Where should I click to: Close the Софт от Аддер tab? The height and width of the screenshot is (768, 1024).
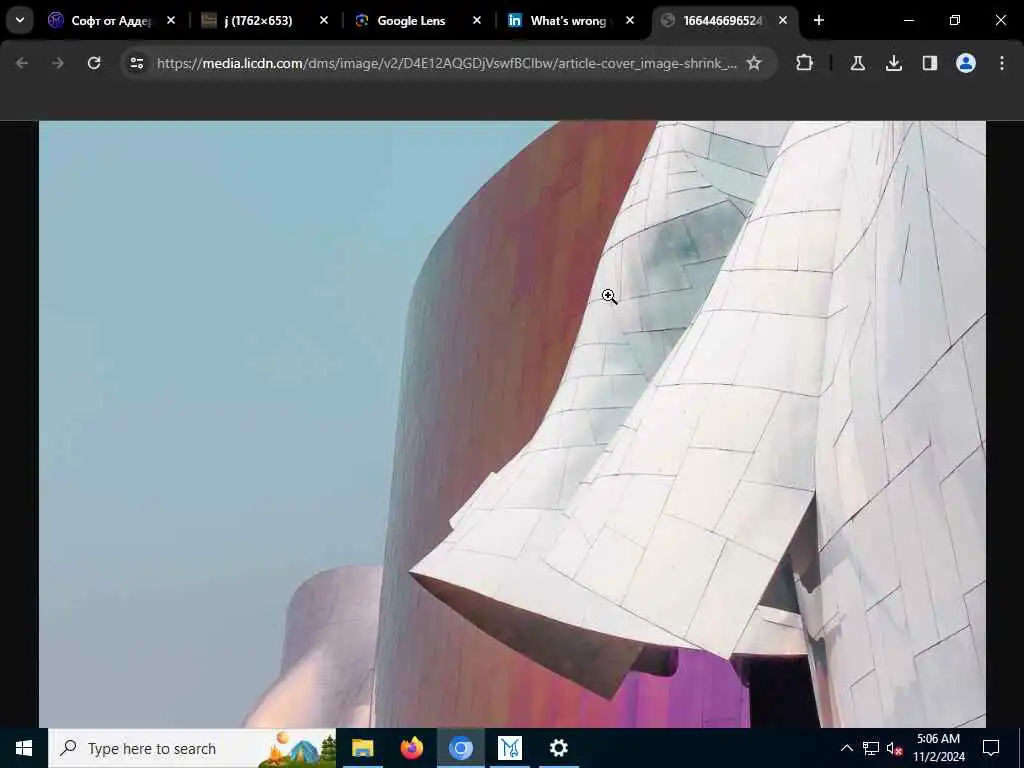pos(170,20)
